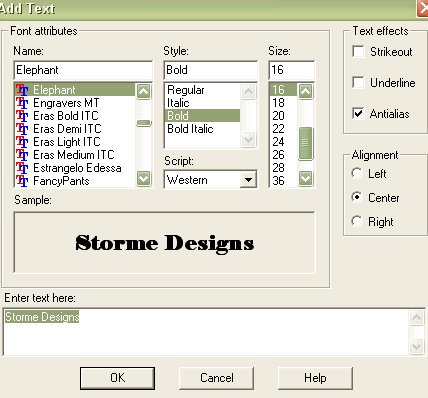
Task: Focus the Style text field
Action: (x=211, y=70)
